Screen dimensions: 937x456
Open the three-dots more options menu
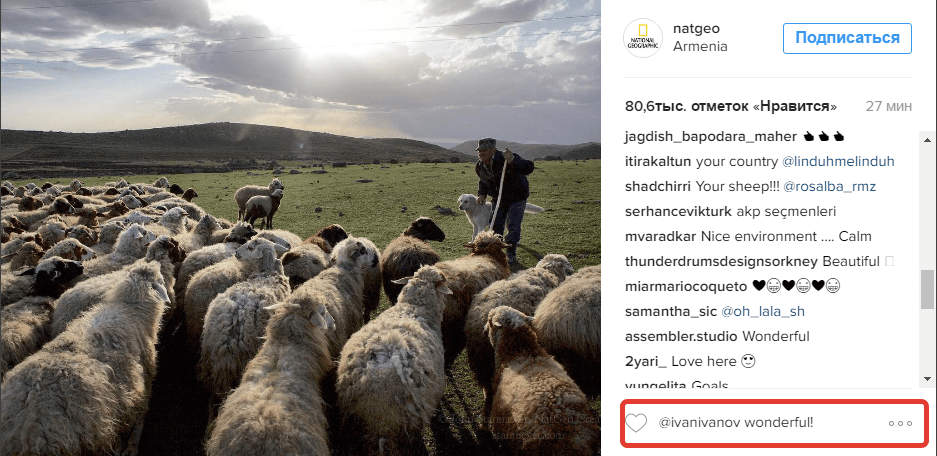pos(900,423)
